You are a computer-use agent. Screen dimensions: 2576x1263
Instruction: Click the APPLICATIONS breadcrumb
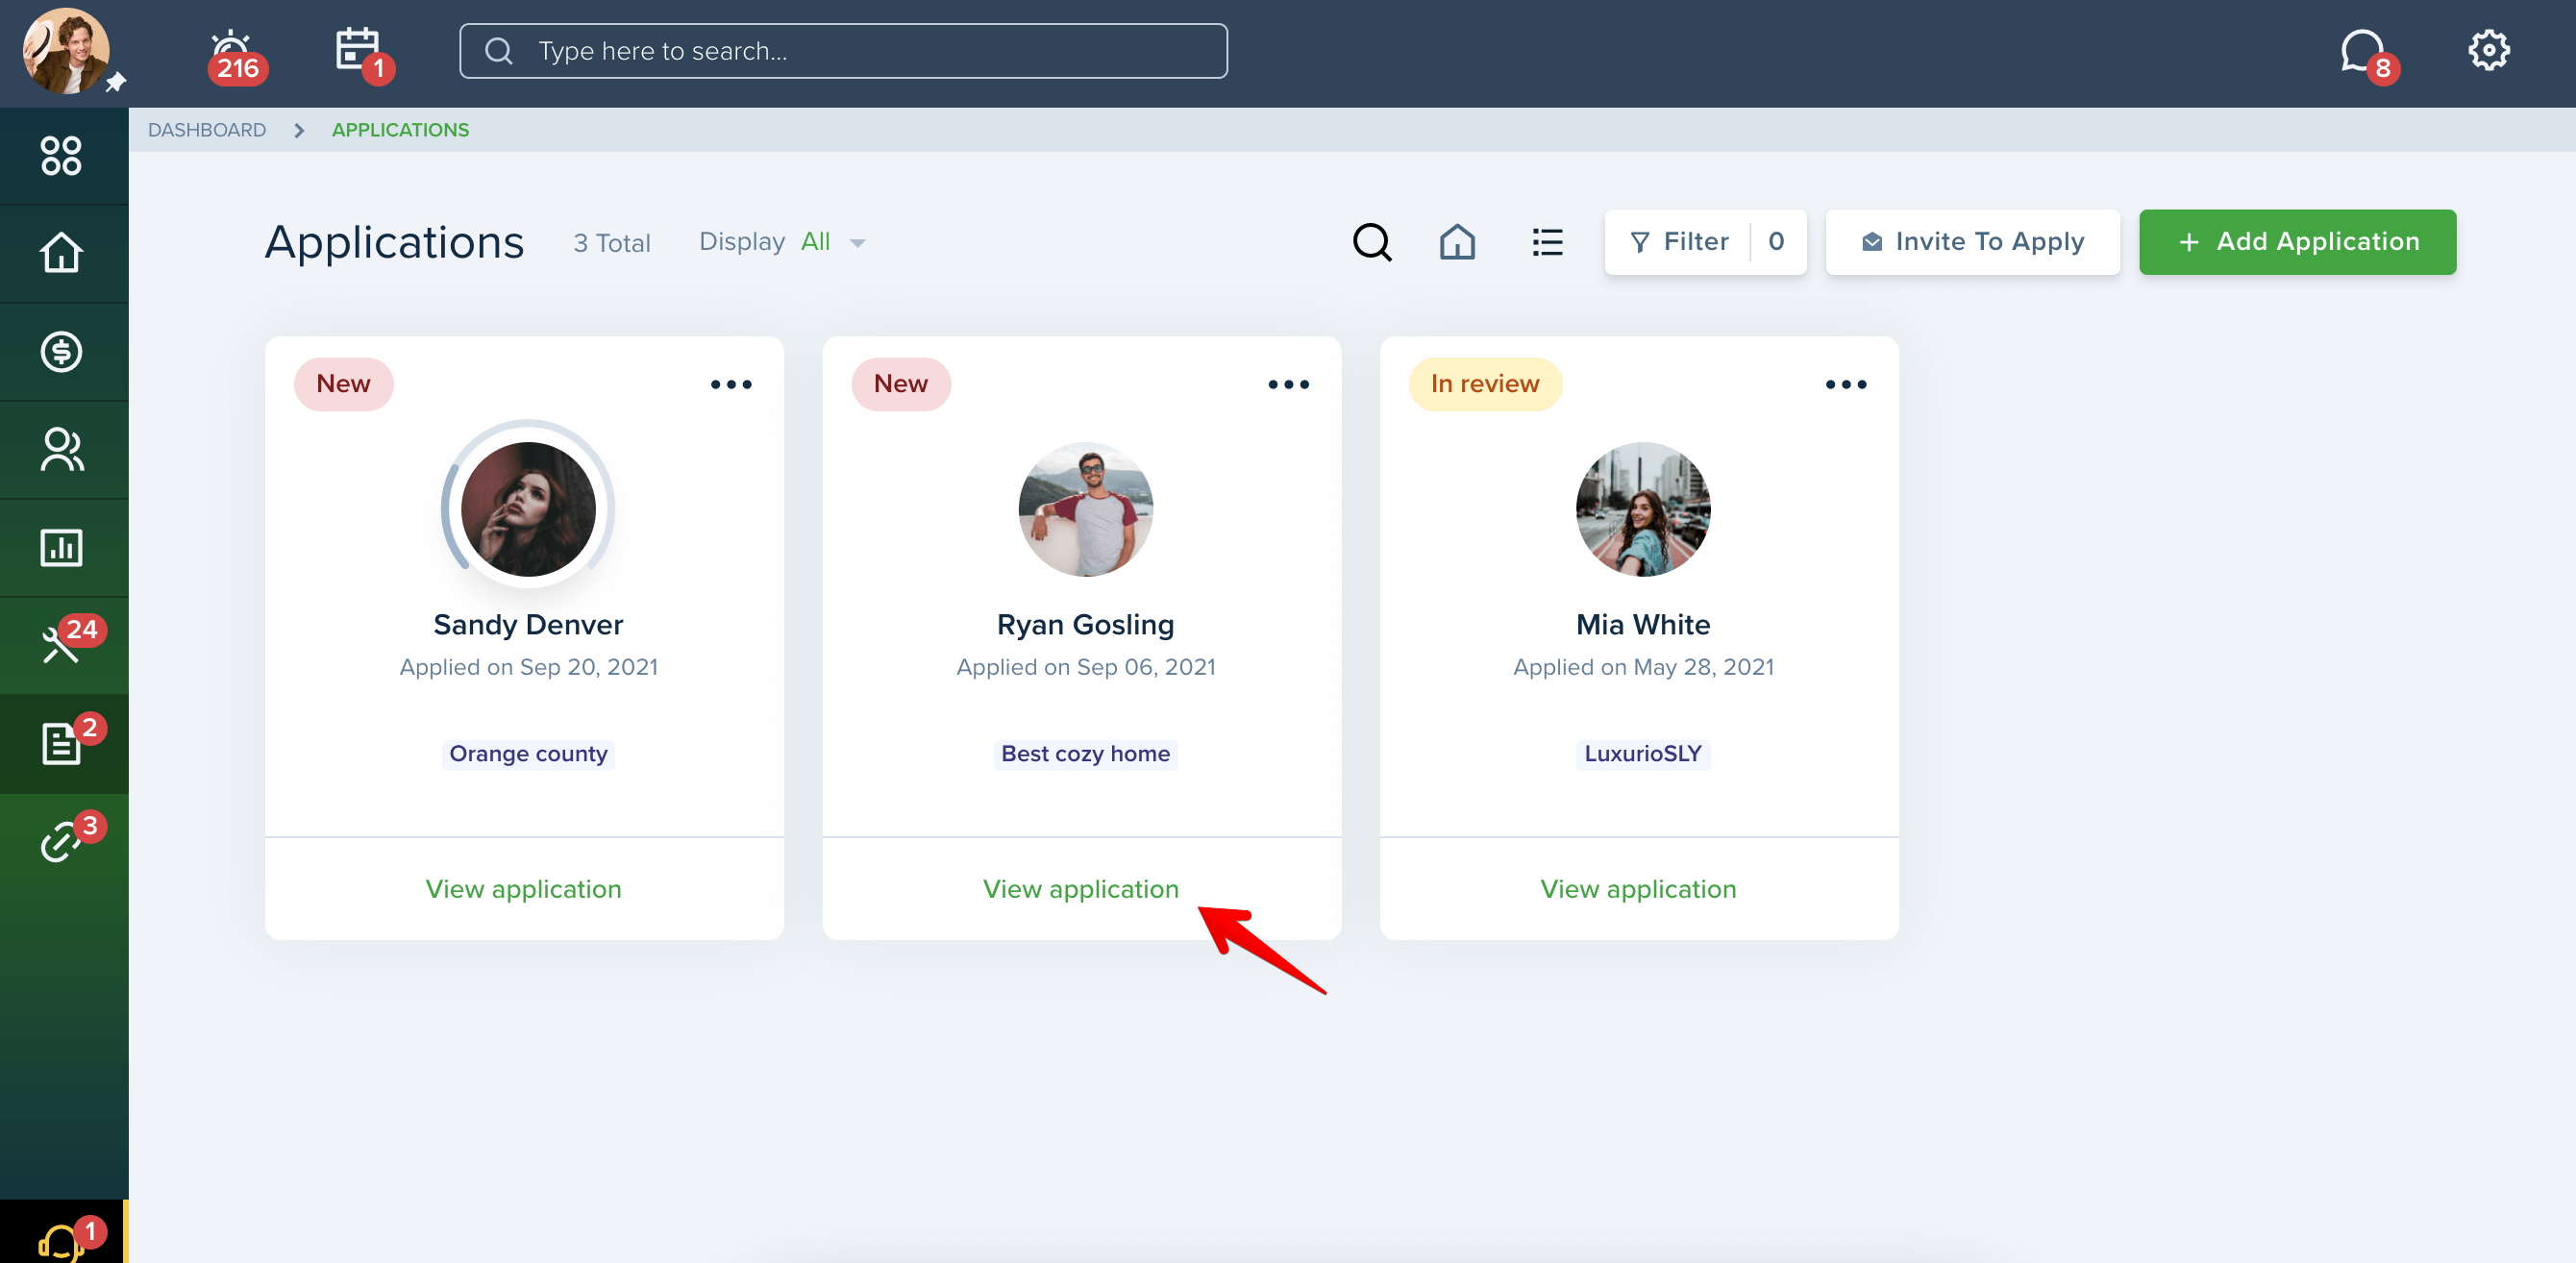tap(400, 130)
